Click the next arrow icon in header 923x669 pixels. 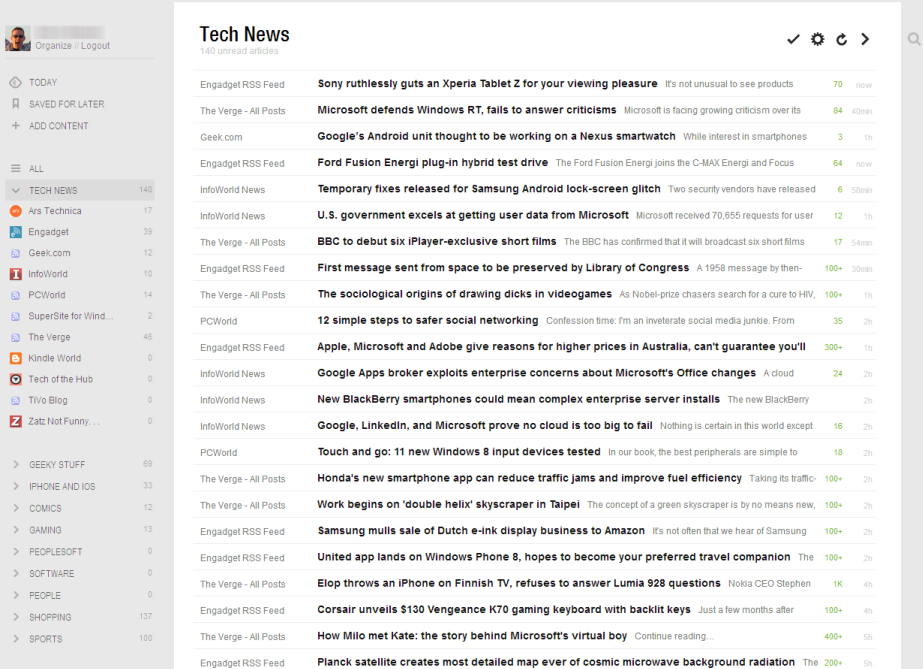865,39
